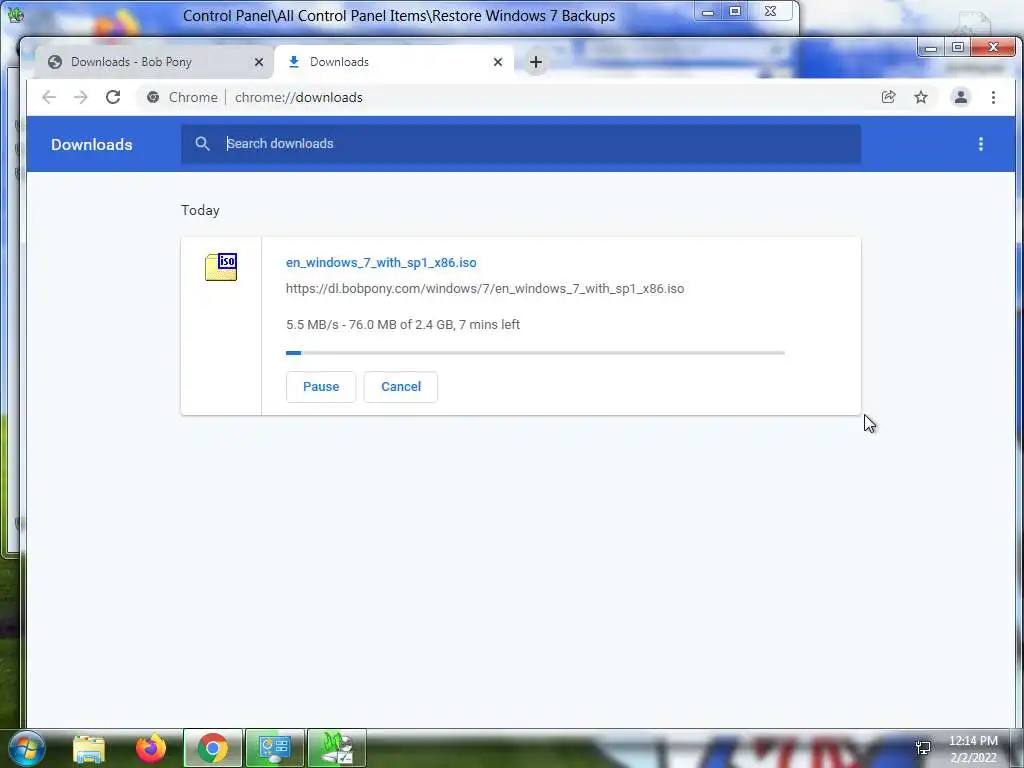This screenshot has height=768, width=1024.
Task: Open the Windows Start menu
Action: tap(26, 748)
